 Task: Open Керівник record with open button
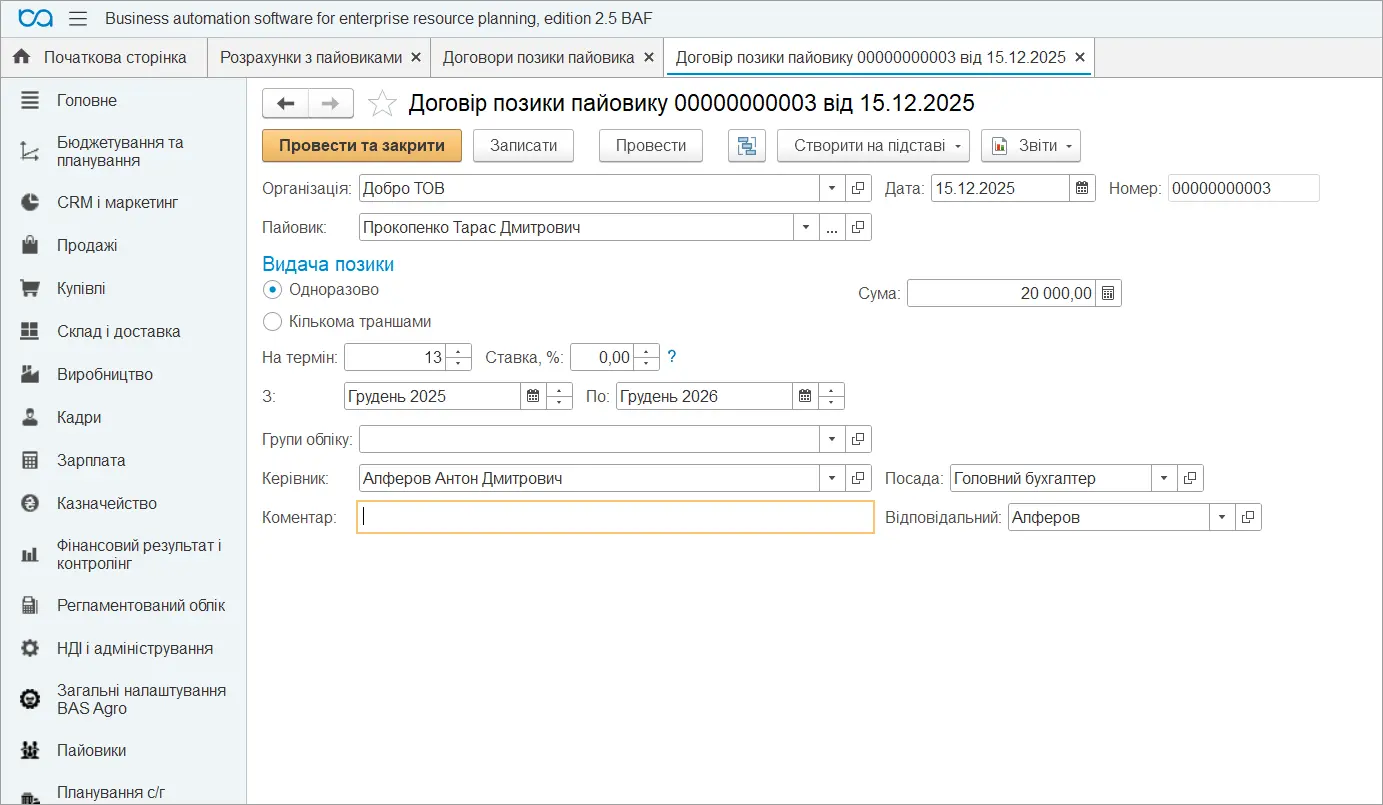(x=859, y=478)
